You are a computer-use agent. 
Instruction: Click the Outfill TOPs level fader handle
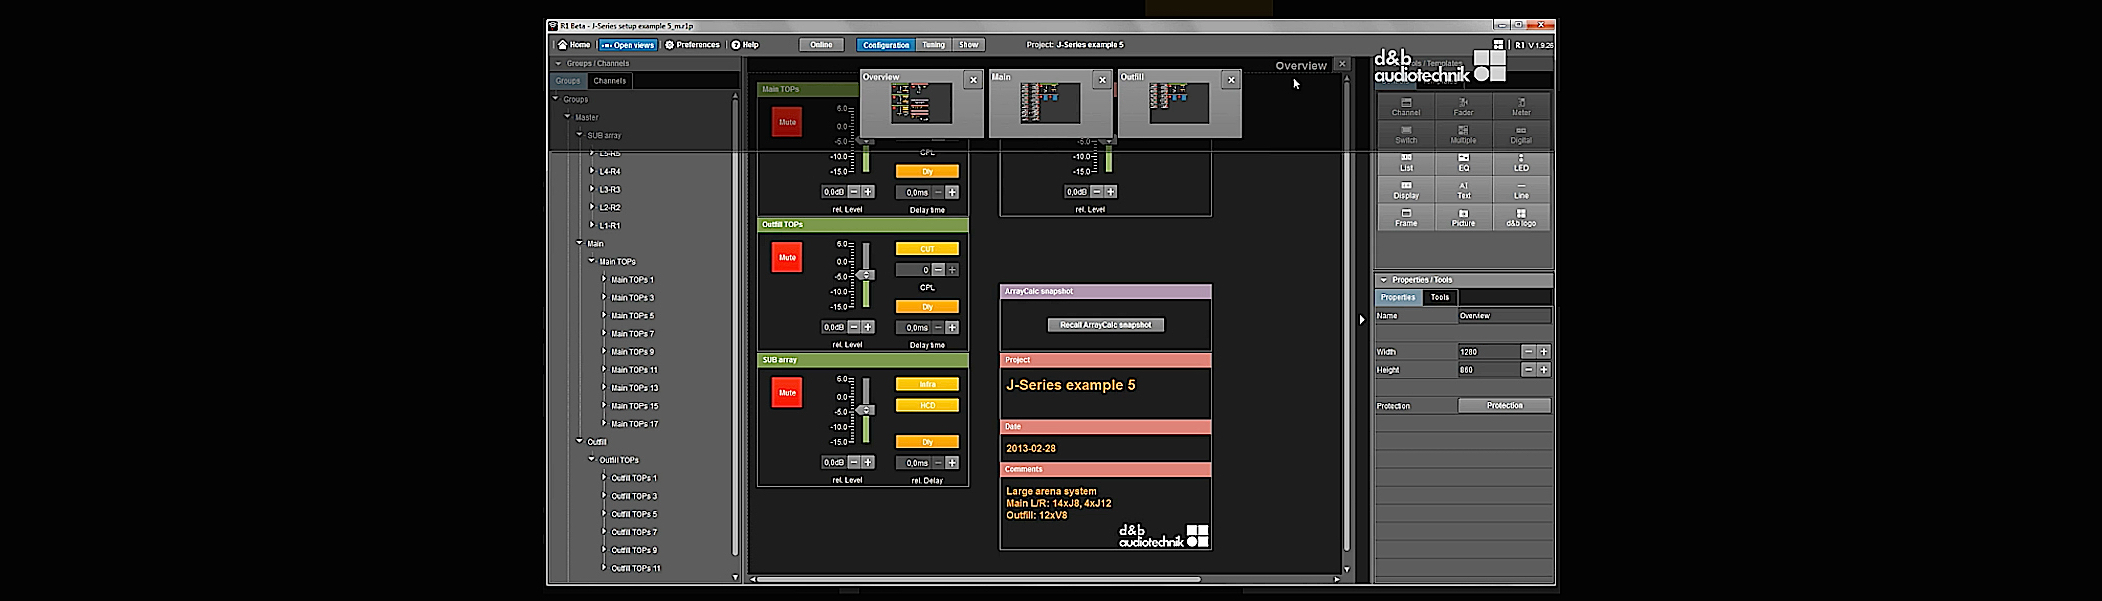tap(865, 275)
